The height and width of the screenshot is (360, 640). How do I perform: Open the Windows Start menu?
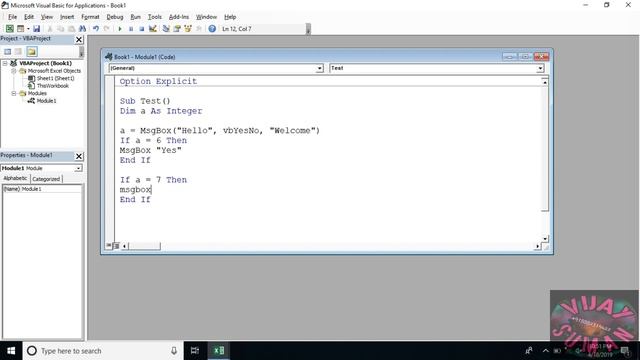pyautogui.click(x=11, y=351)
